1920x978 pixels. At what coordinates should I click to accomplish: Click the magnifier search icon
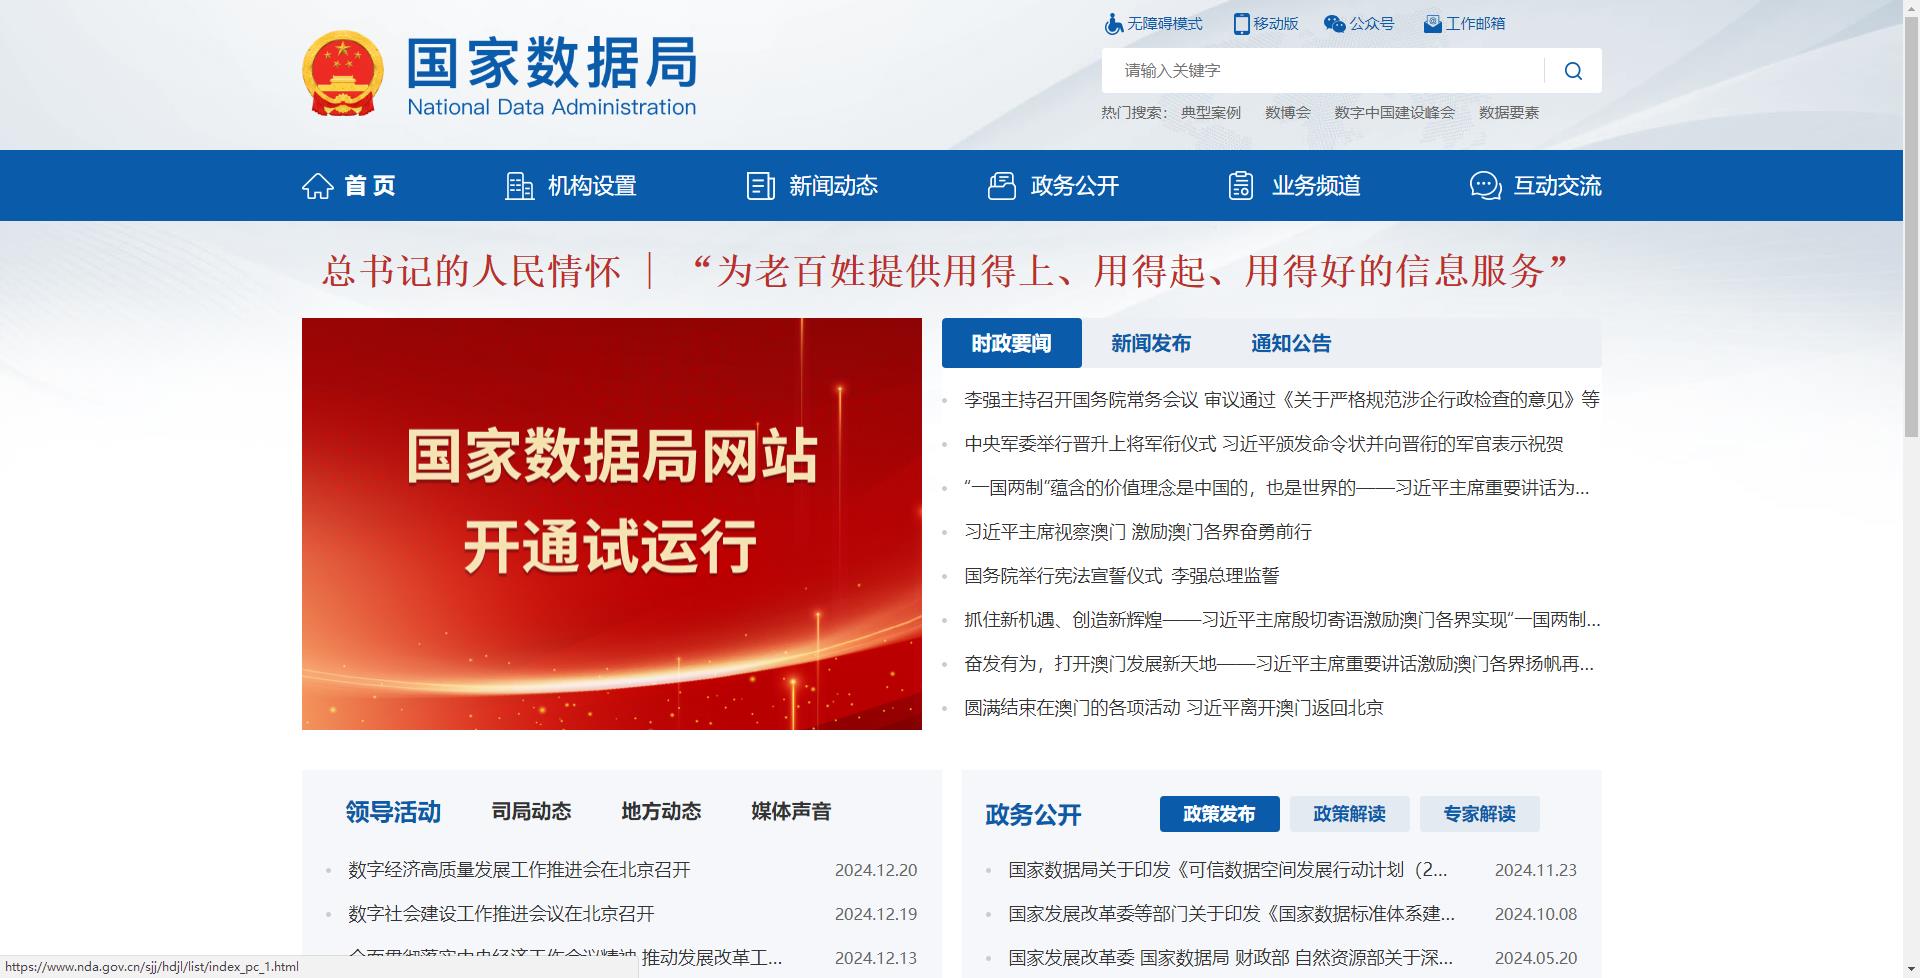[1573, 71]
